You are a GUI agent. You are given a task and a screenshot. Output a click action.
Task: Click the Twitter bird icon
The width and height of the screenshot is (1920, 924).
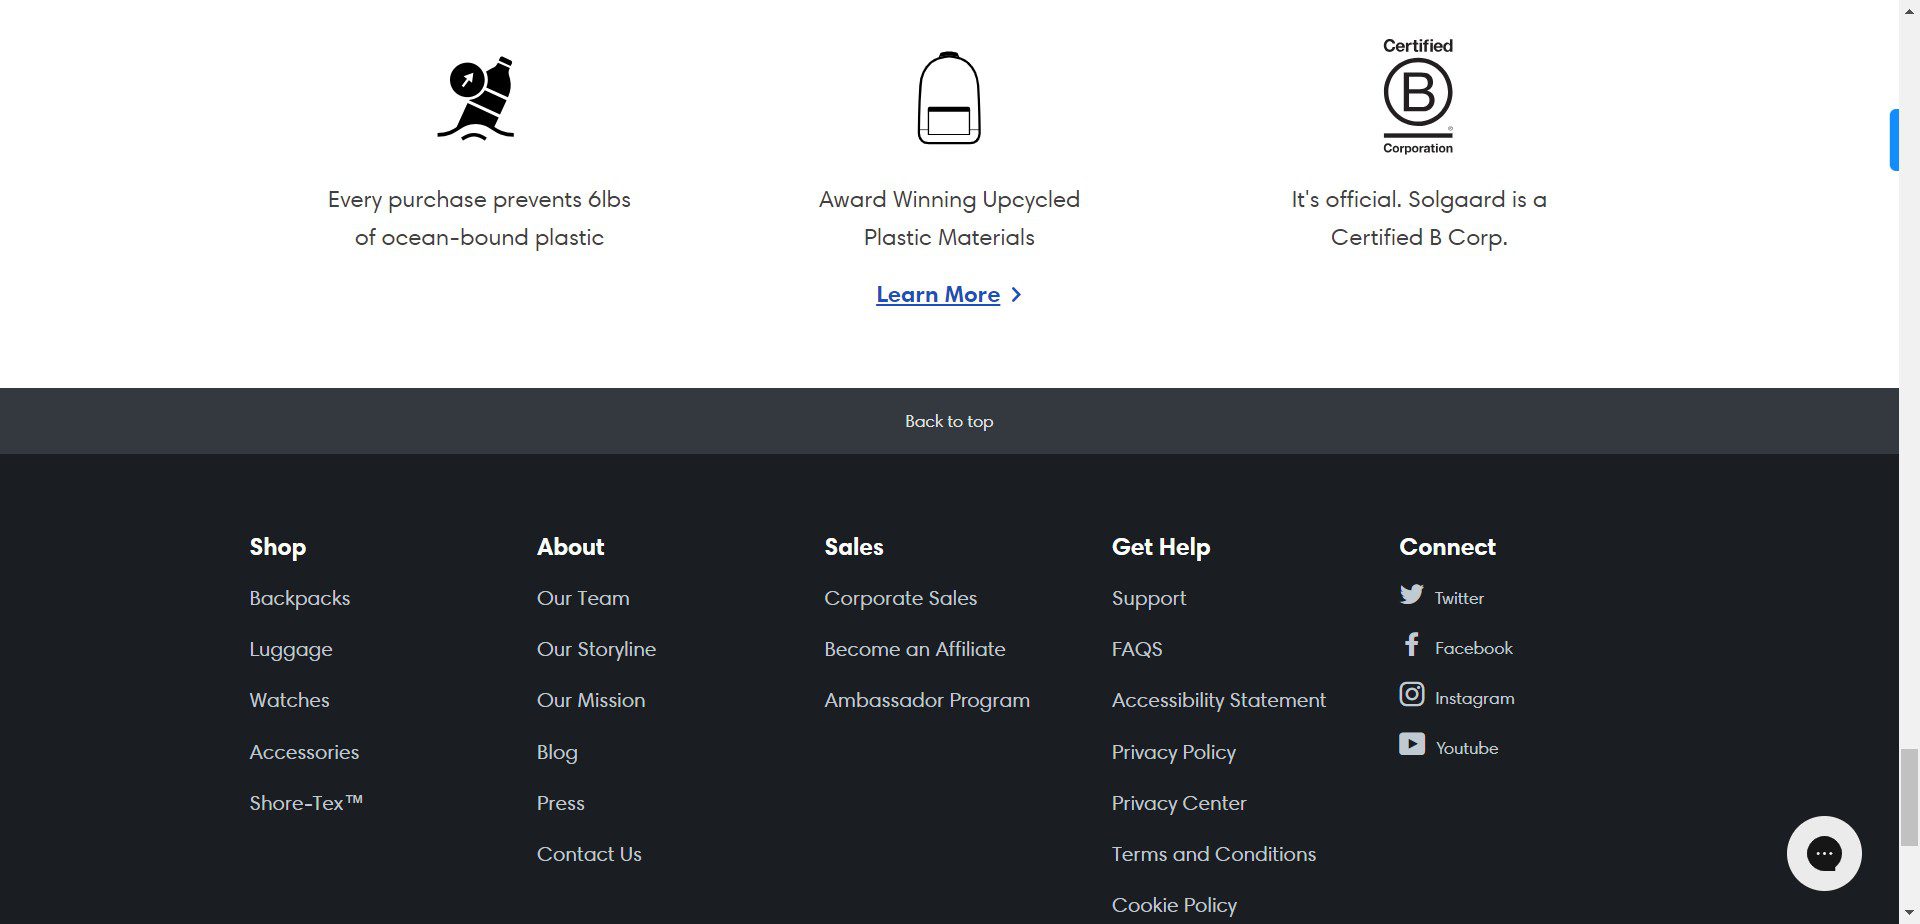tap(1411, 595)
